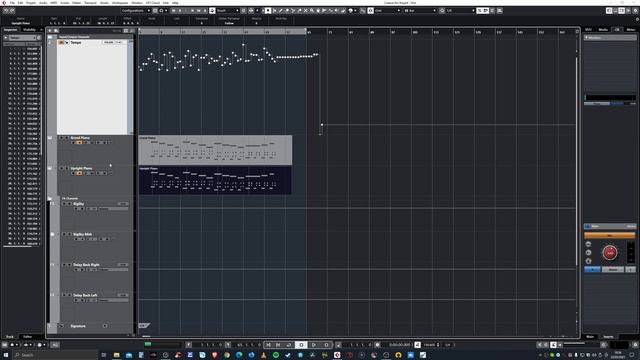Click the Record transport button

click(327, 345)
